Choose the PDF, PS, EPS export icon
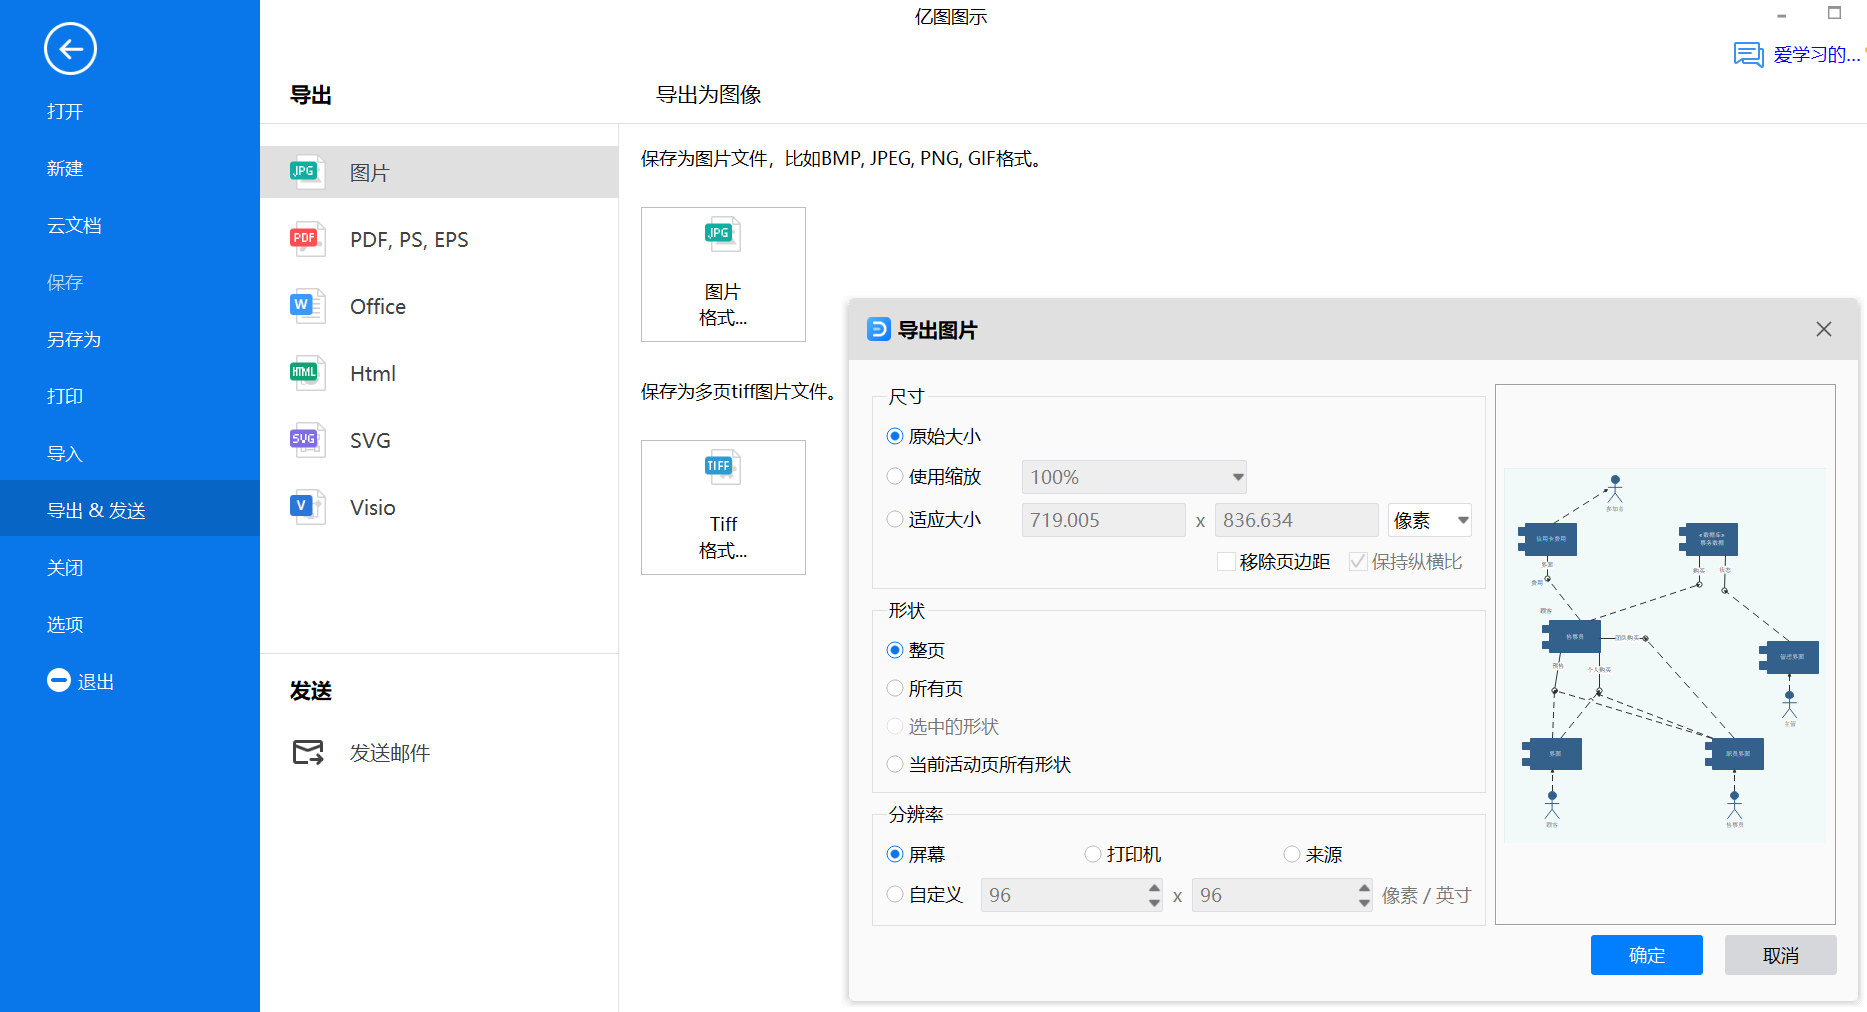Screen dimensions: 1867x1012 (306, 239)
